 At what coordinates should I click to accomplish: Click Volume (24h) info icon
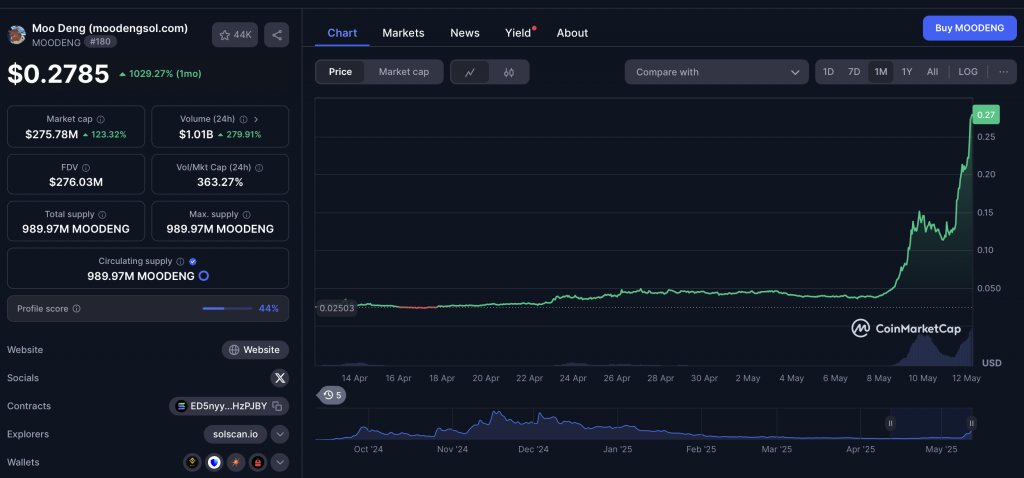pyautogui.click(x=243, y=120)
